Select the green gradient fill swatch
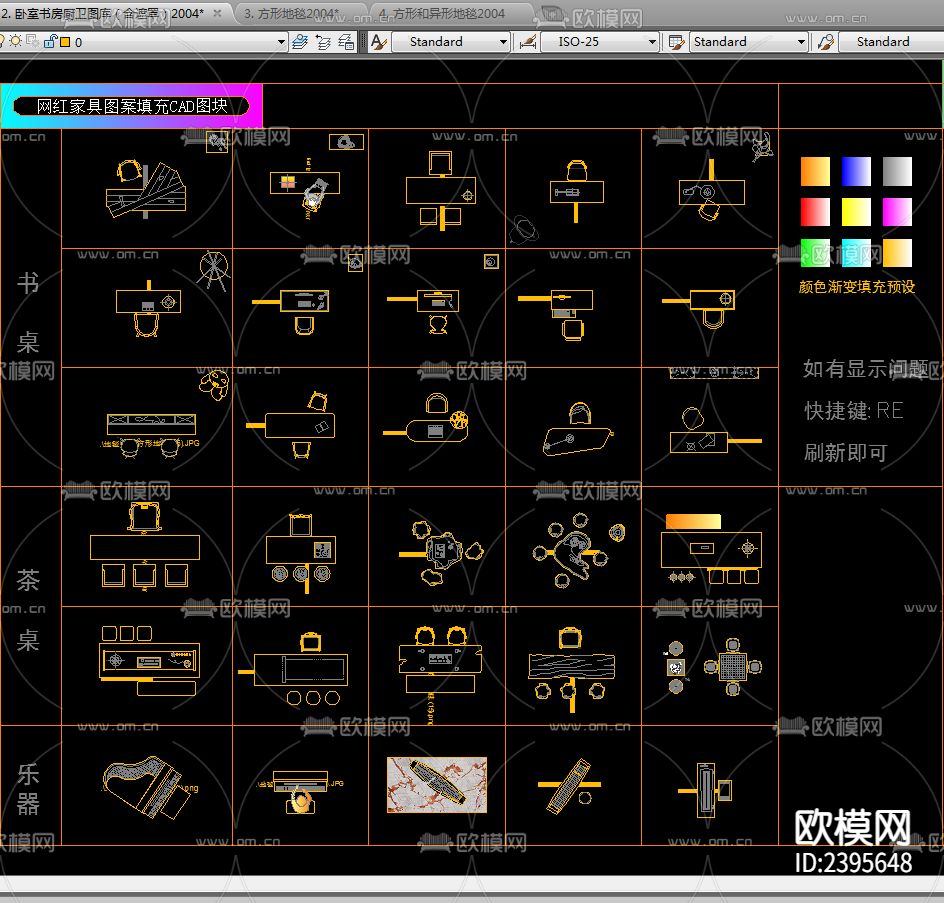944x903 pixels. [815, 253]
